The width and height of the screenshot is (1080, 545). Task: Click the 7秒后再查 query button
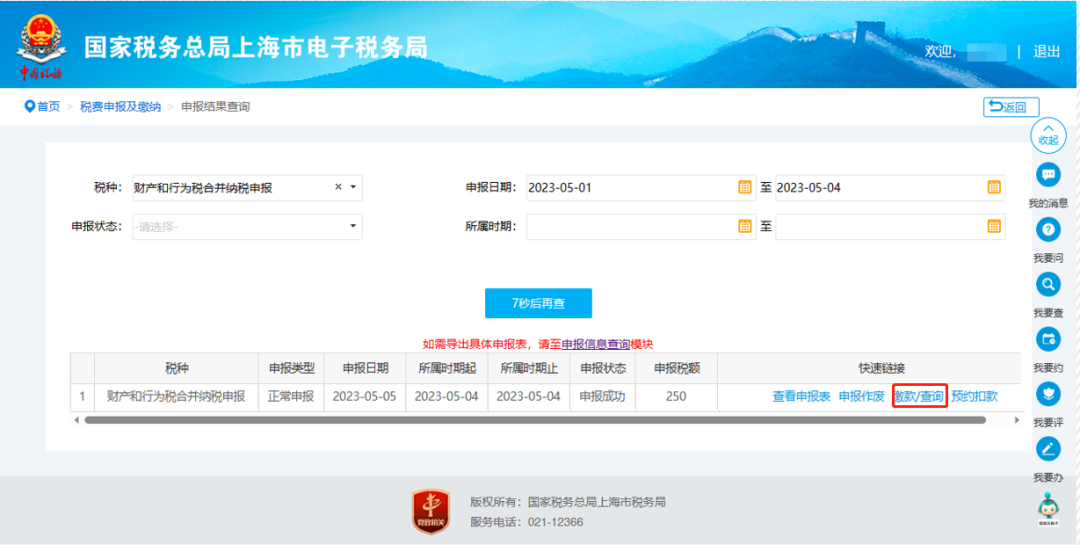(x=538, y=302)
